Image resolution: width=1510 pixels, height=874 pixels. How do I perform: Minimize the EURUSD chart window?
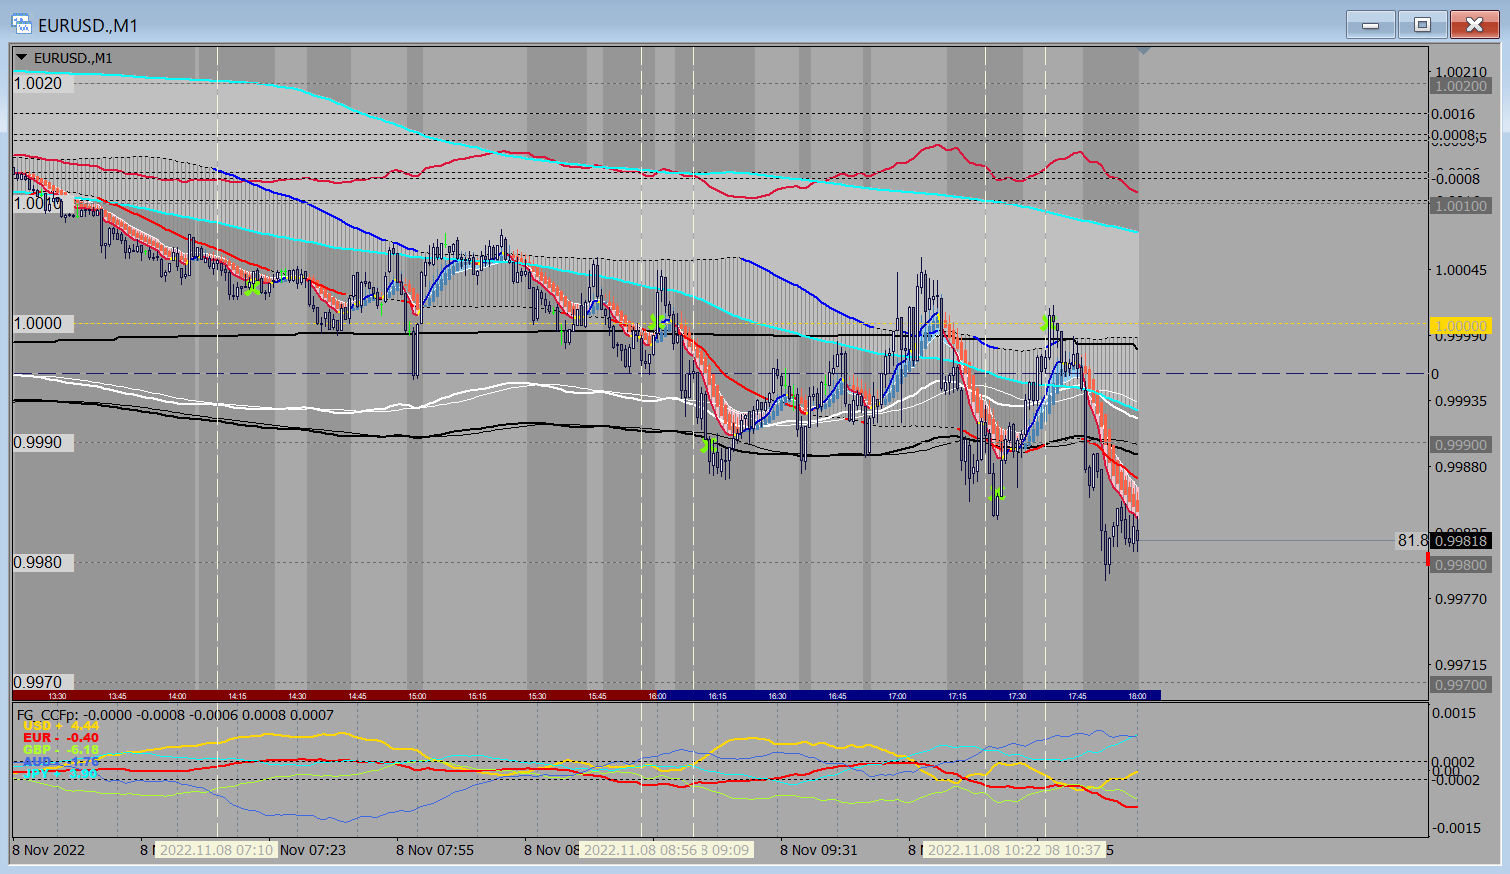(x=1370, y=25)
